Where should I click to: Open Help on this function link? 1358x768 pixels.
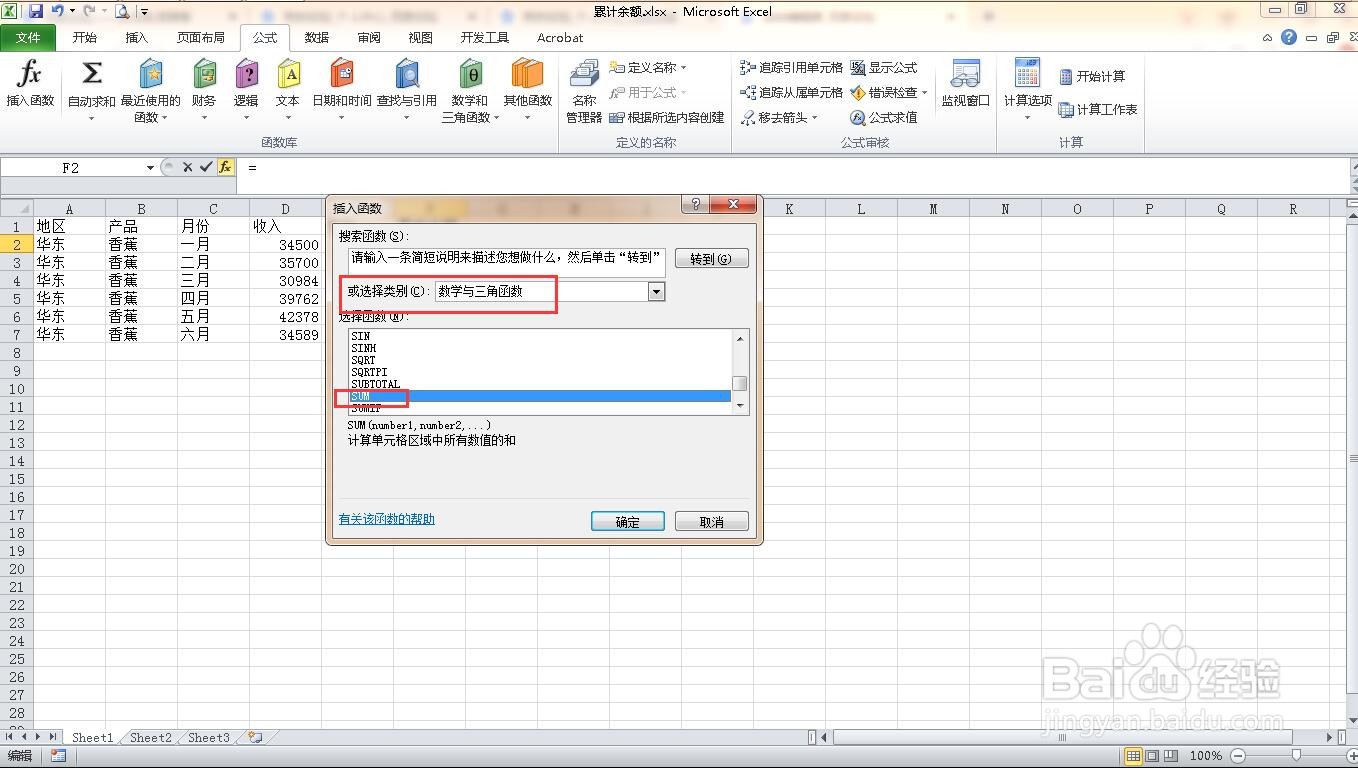(x=387, y=519)
